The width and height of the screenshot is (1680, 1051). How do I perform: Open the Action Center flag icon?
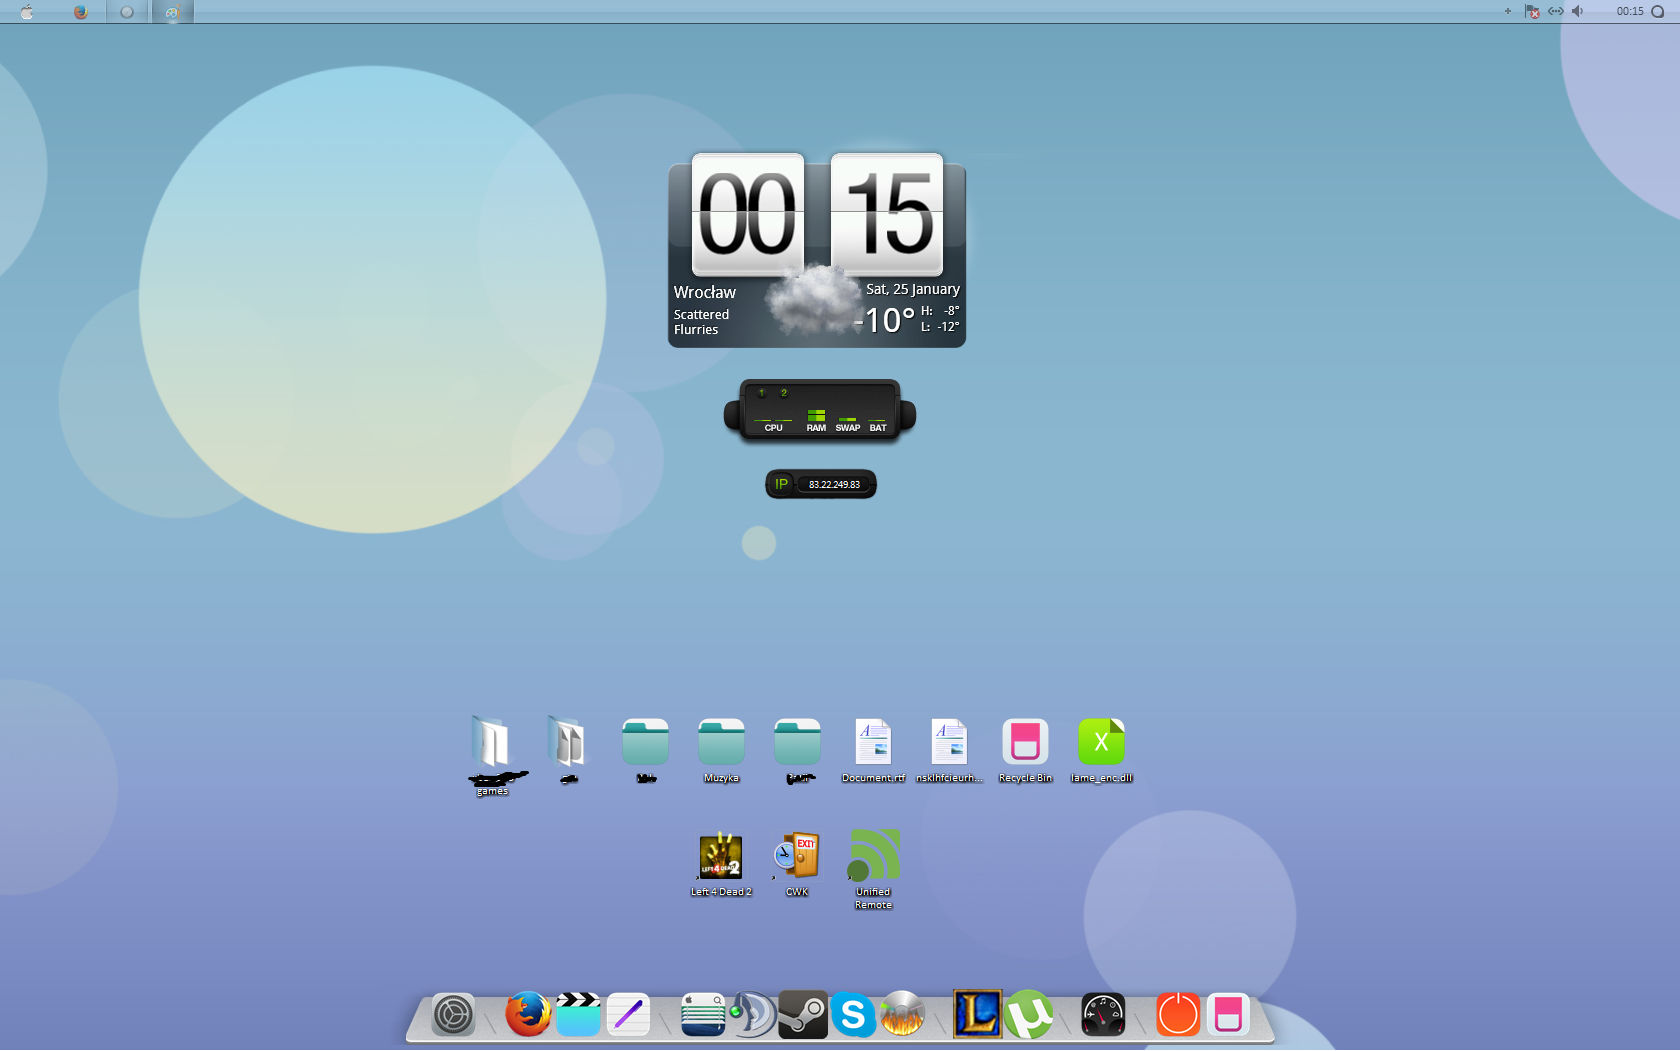(x=1532, y=11)
